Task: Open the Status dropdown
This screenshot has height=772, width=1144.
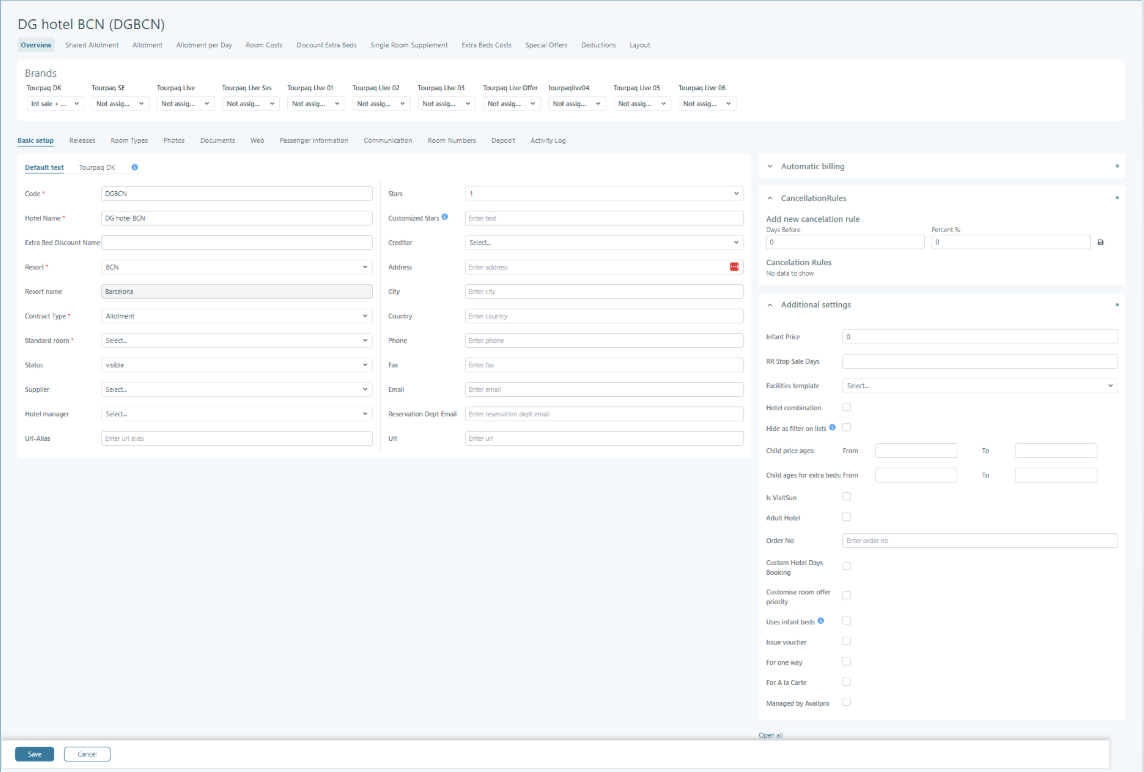Action: point(237,365)
